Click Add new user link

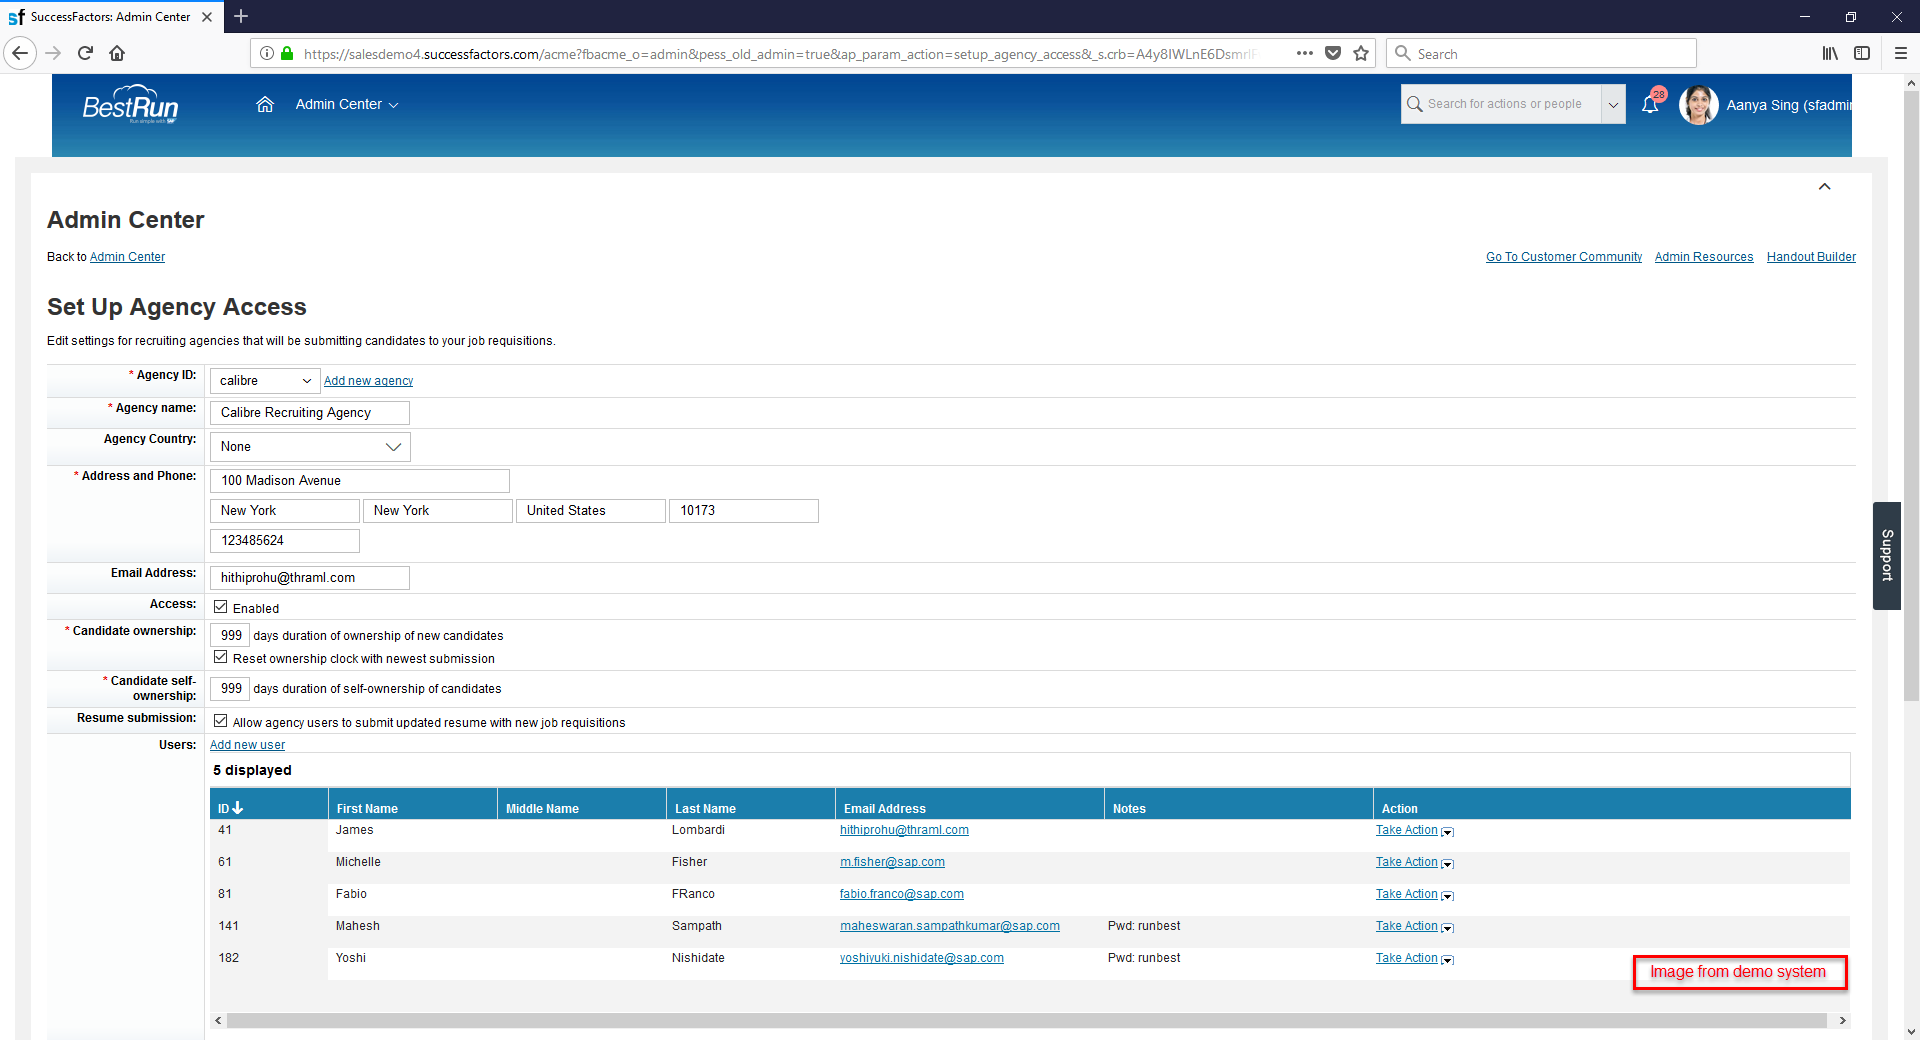247,745
